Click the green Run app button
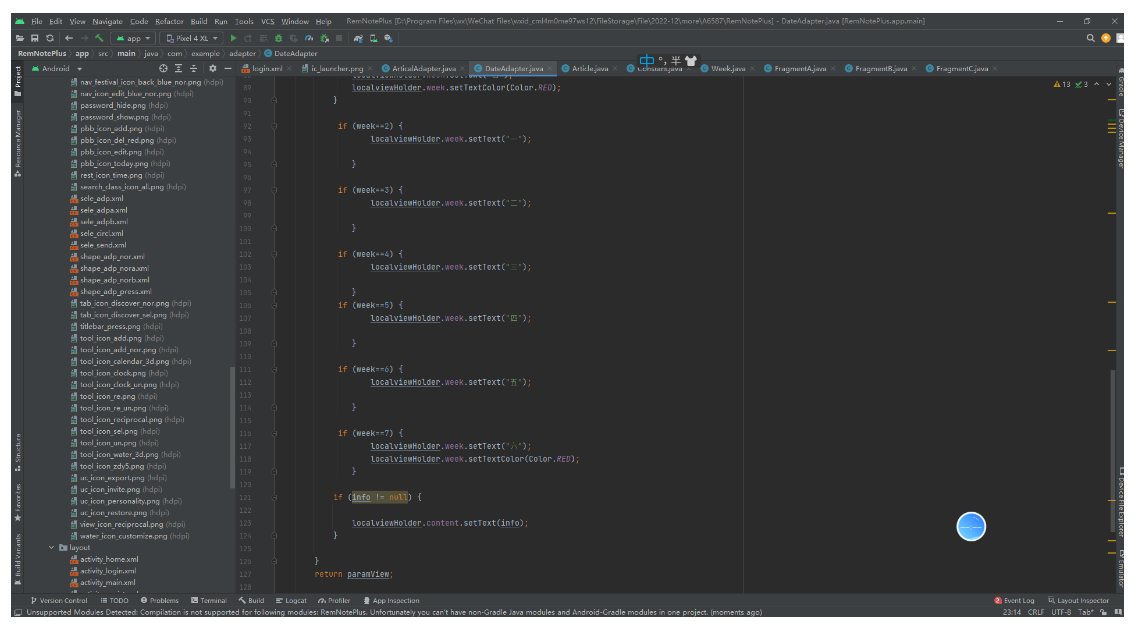The height and width of the screenshot is (629, 1139). pos(234,38)
